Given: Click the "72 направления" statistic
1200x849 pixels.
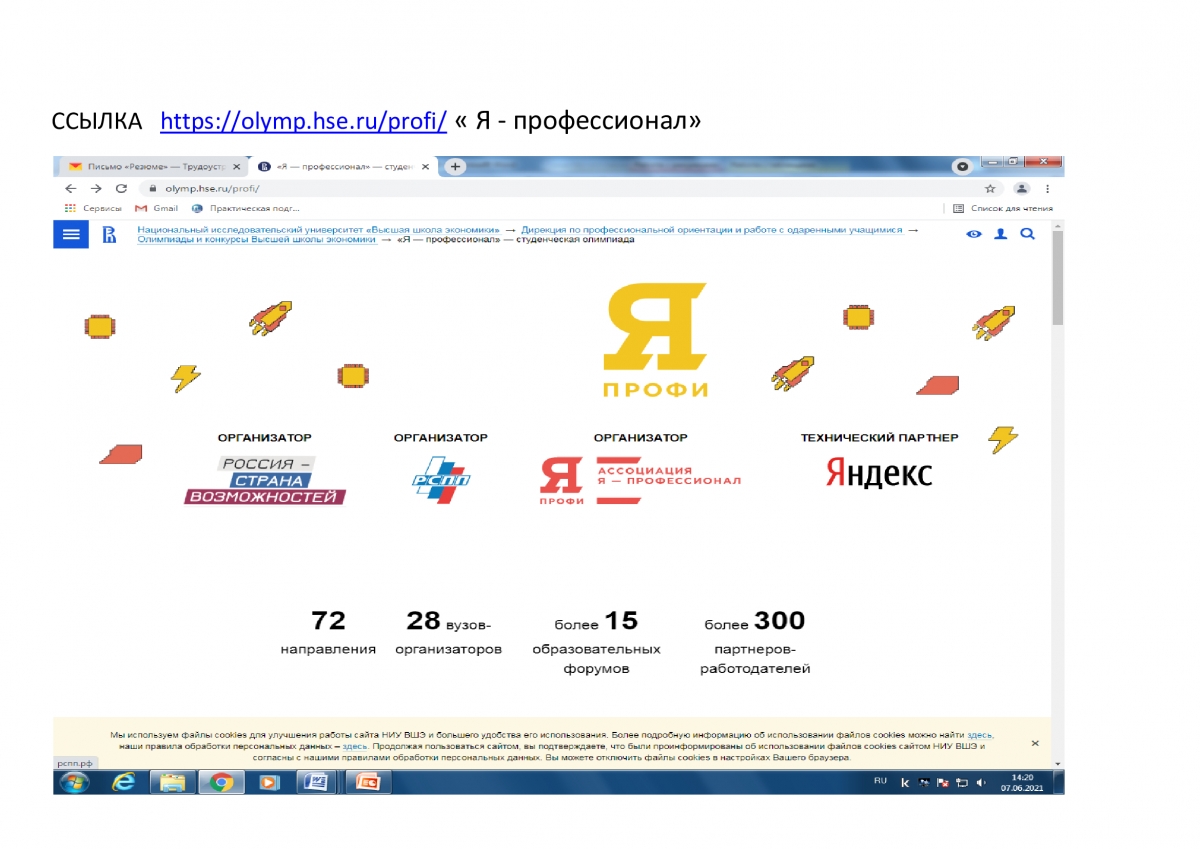Looking at the screenshot, I should tap(328, 634).
